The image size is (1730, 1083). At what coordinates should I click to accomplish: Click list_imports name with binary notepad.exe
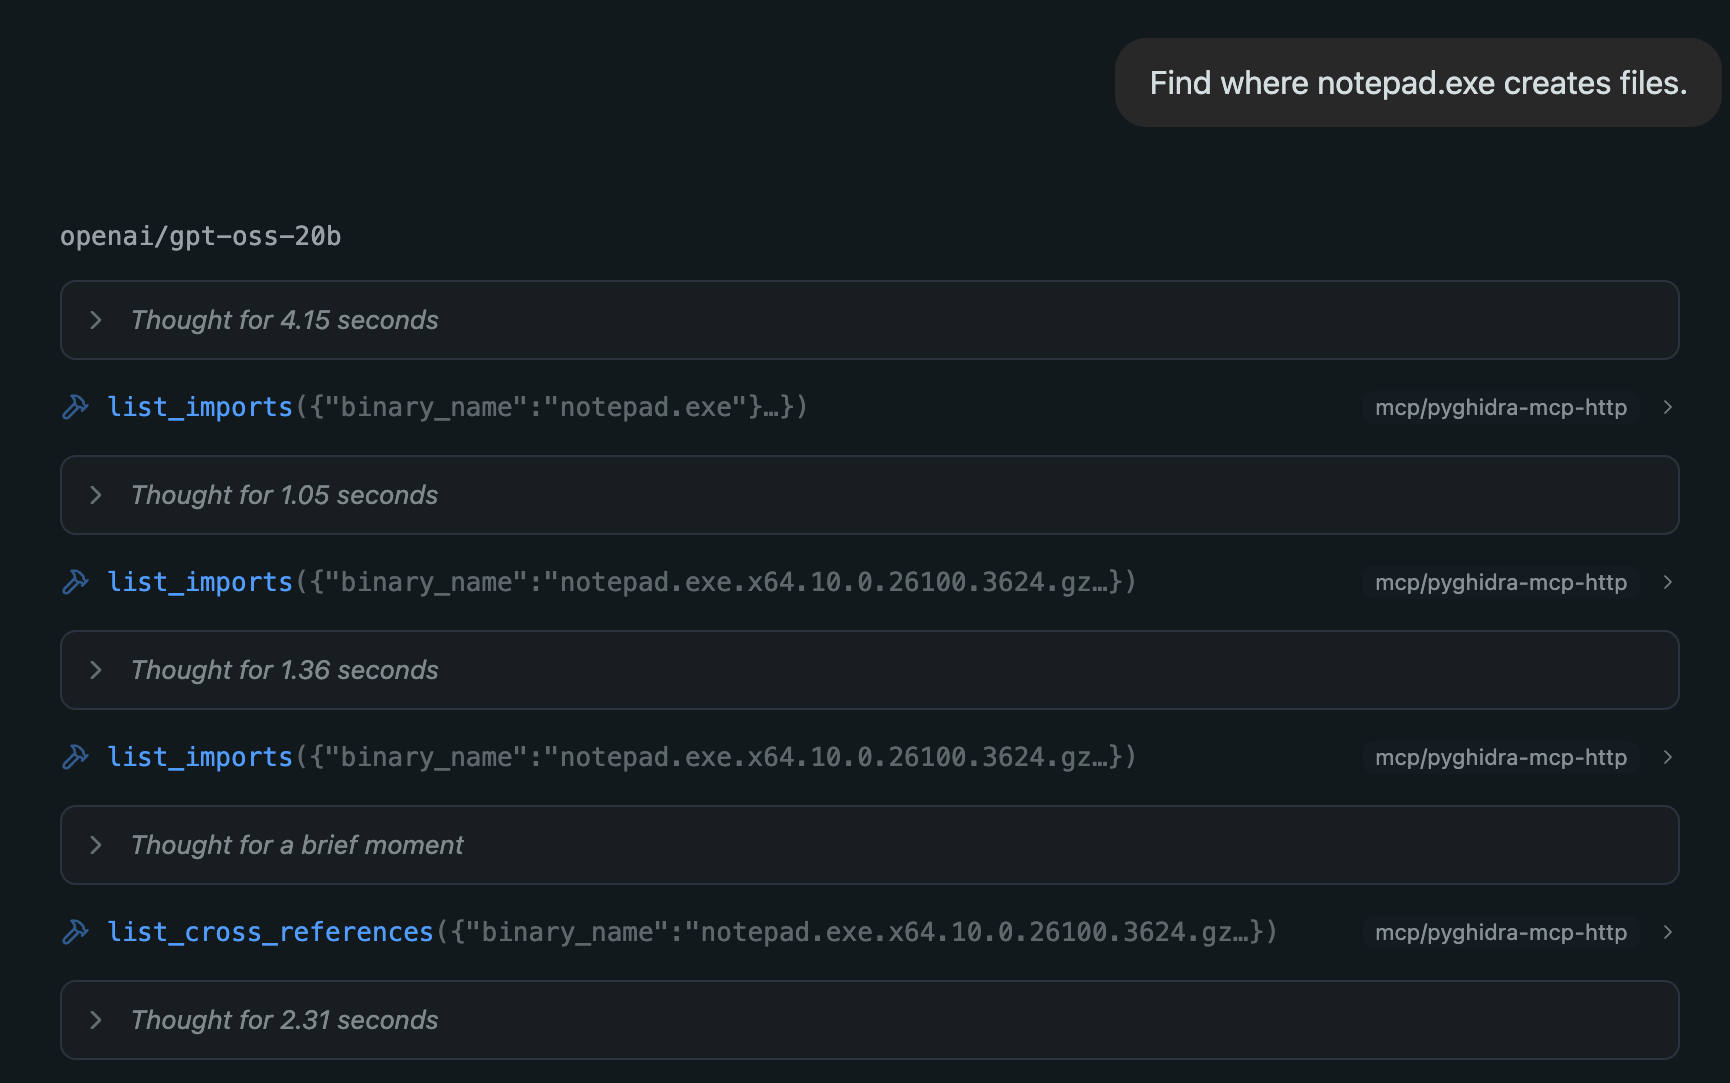[200, 407]
